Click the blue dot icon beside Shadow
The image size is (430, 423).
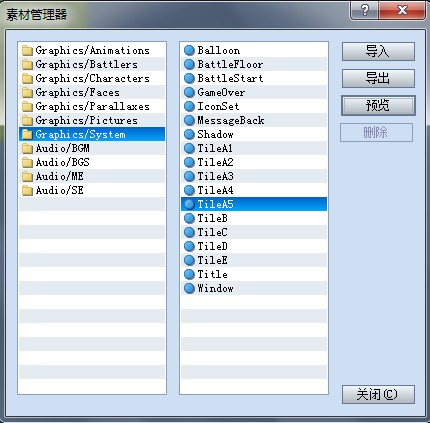(189, 134)
